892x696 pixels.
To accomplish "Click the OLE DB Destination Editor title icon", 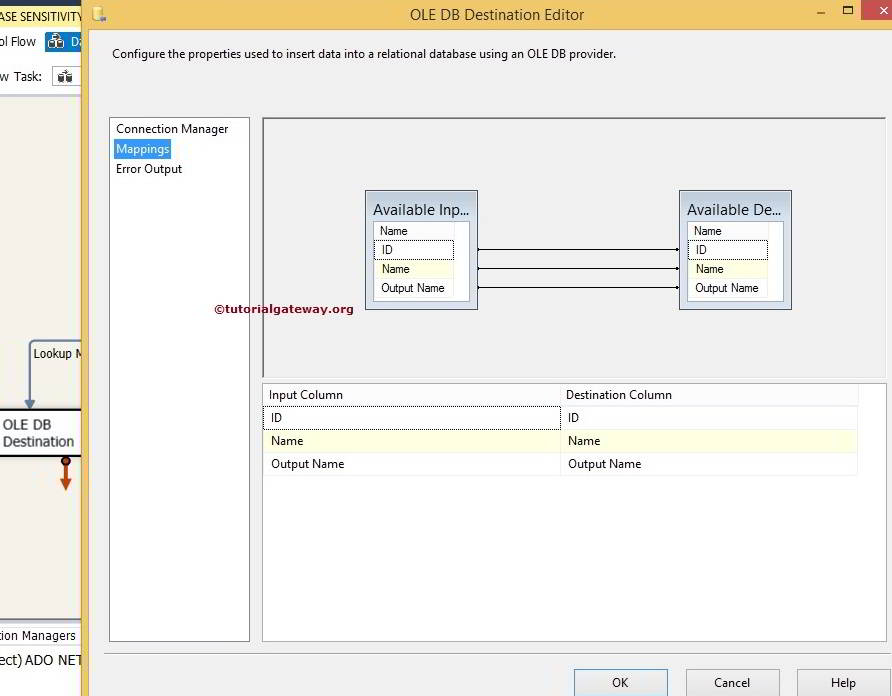I will (x=98, y=14).
